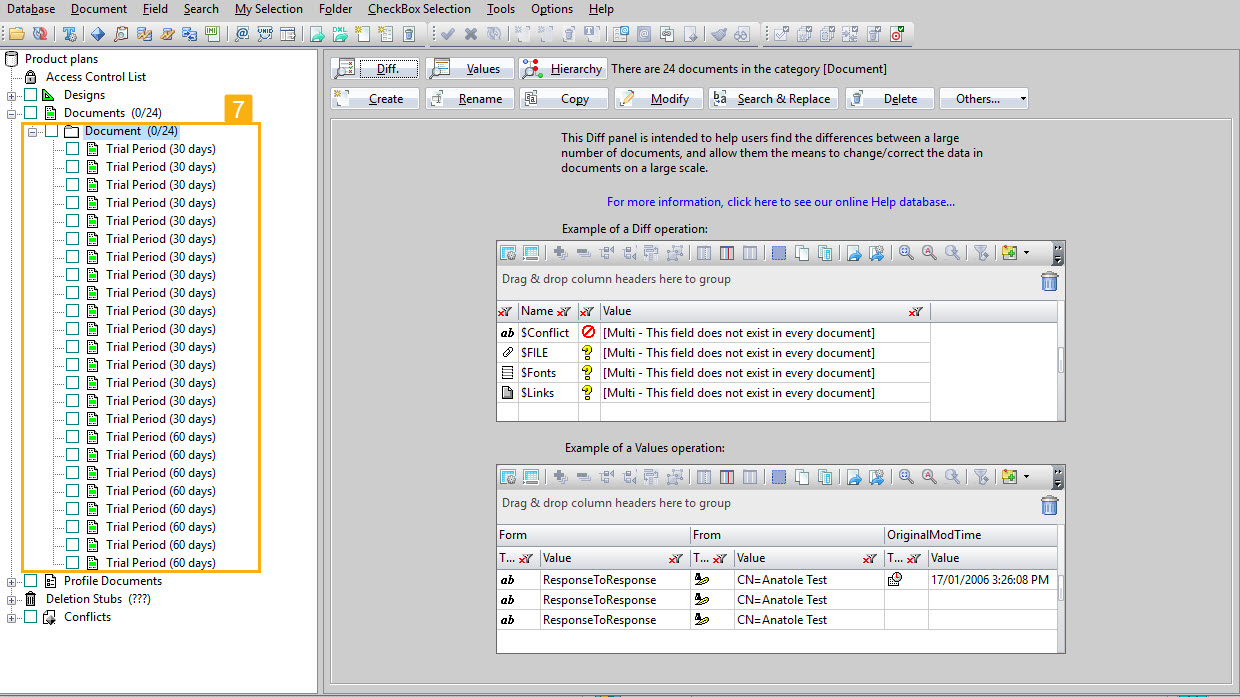This screenshot has height=697, width=1240.
Task: Click the Diff. button
Action: pyautogui.click(x=373, y=69)
